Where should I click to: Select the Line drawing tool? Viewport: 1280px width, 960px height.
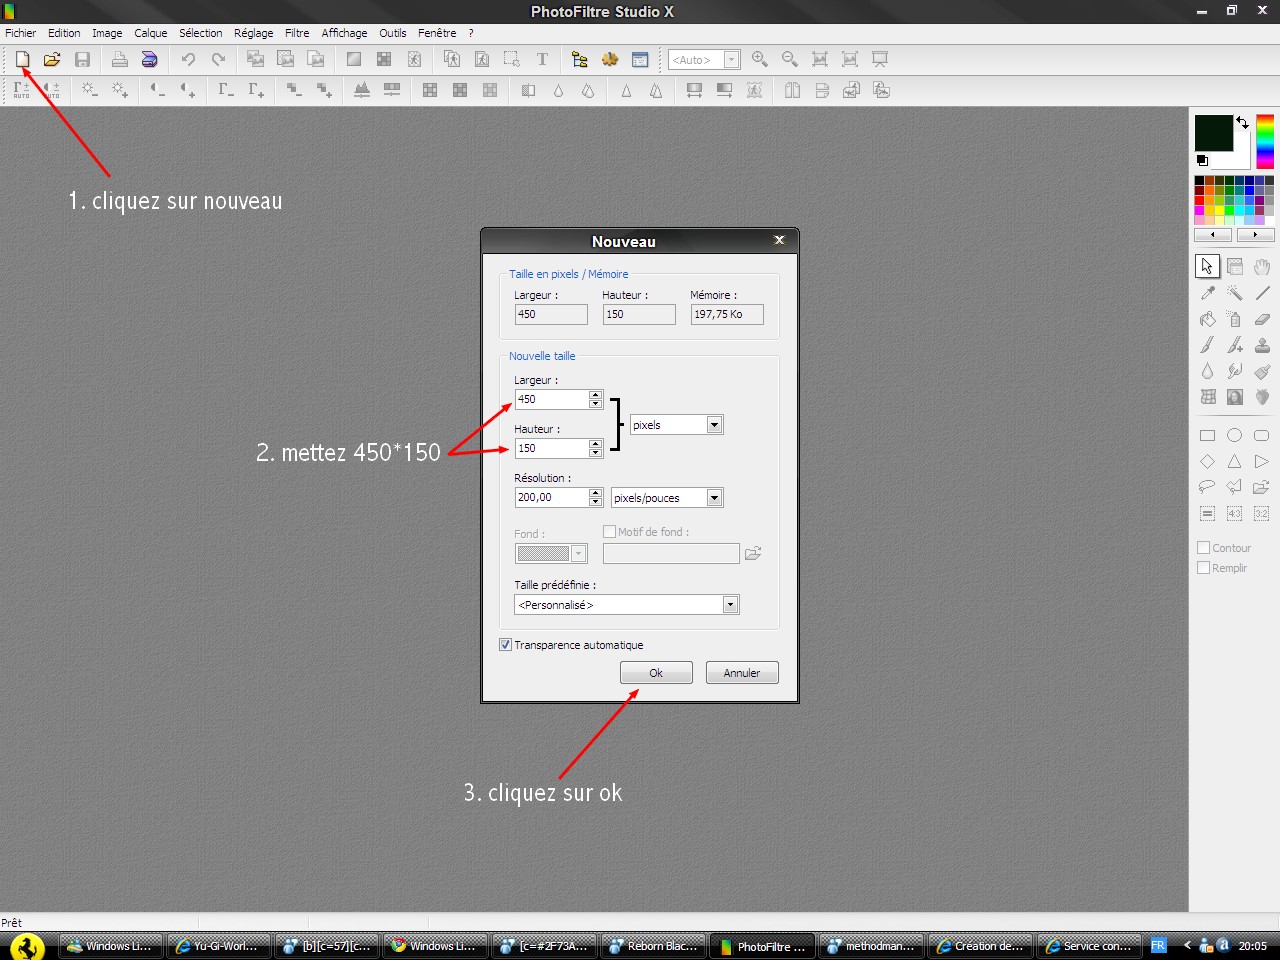[x=1262, y=293]
